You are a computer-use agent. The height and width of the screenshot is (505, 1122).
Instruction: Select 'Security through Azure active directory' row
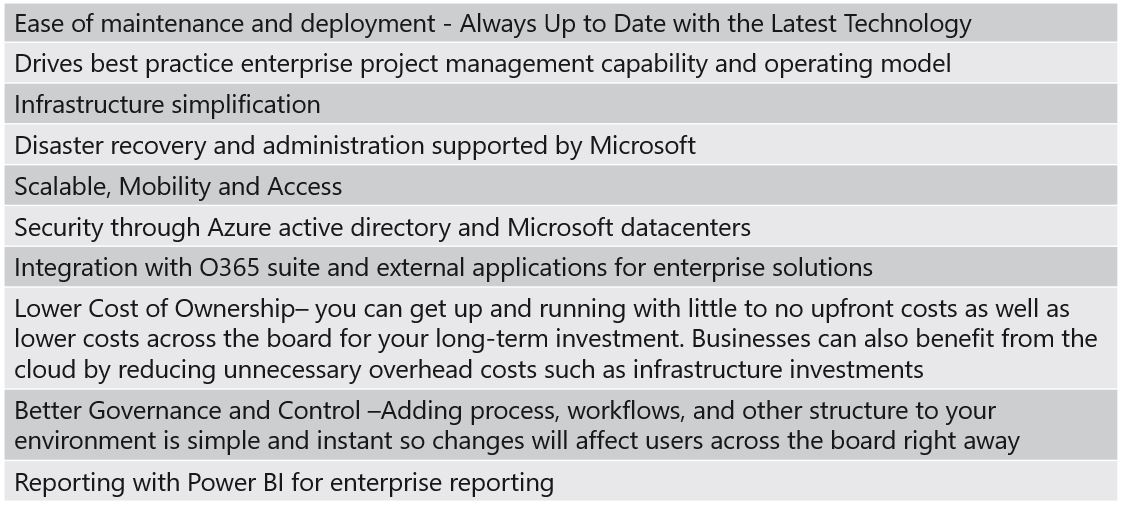(x=561, y=227)
